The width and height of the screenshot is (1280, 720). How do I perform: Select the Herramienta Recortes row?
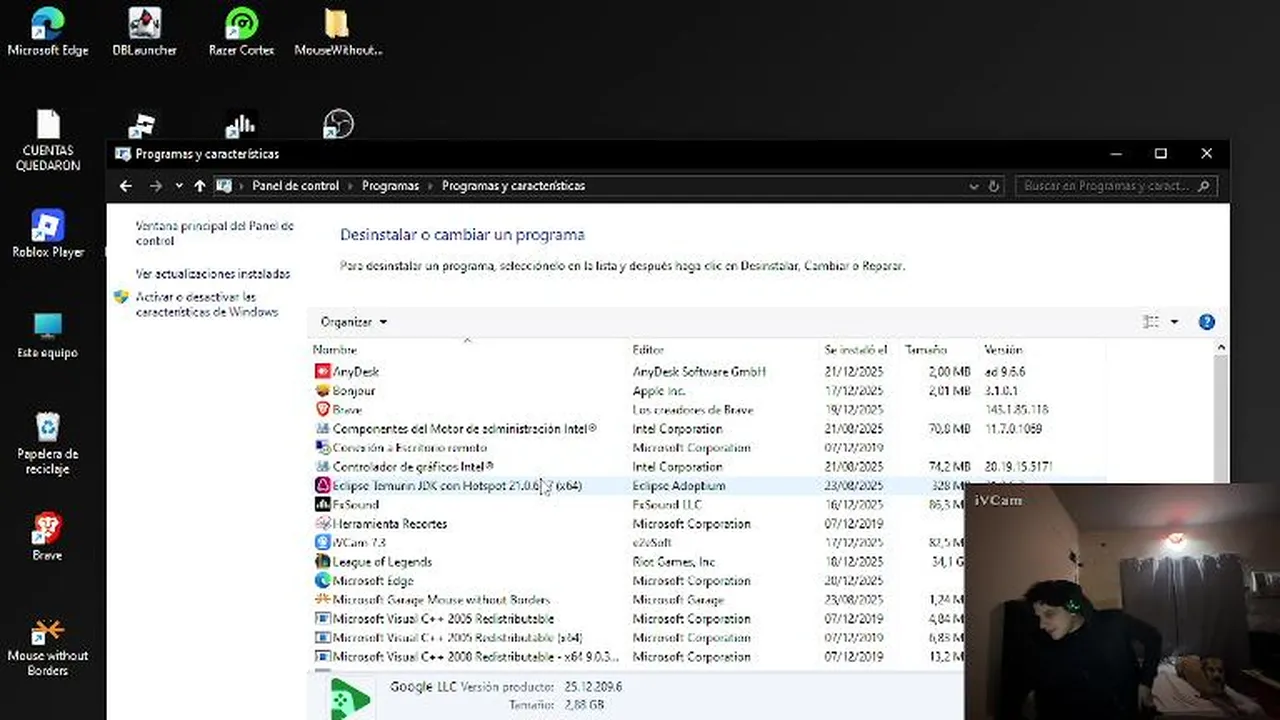coord(637,523)
